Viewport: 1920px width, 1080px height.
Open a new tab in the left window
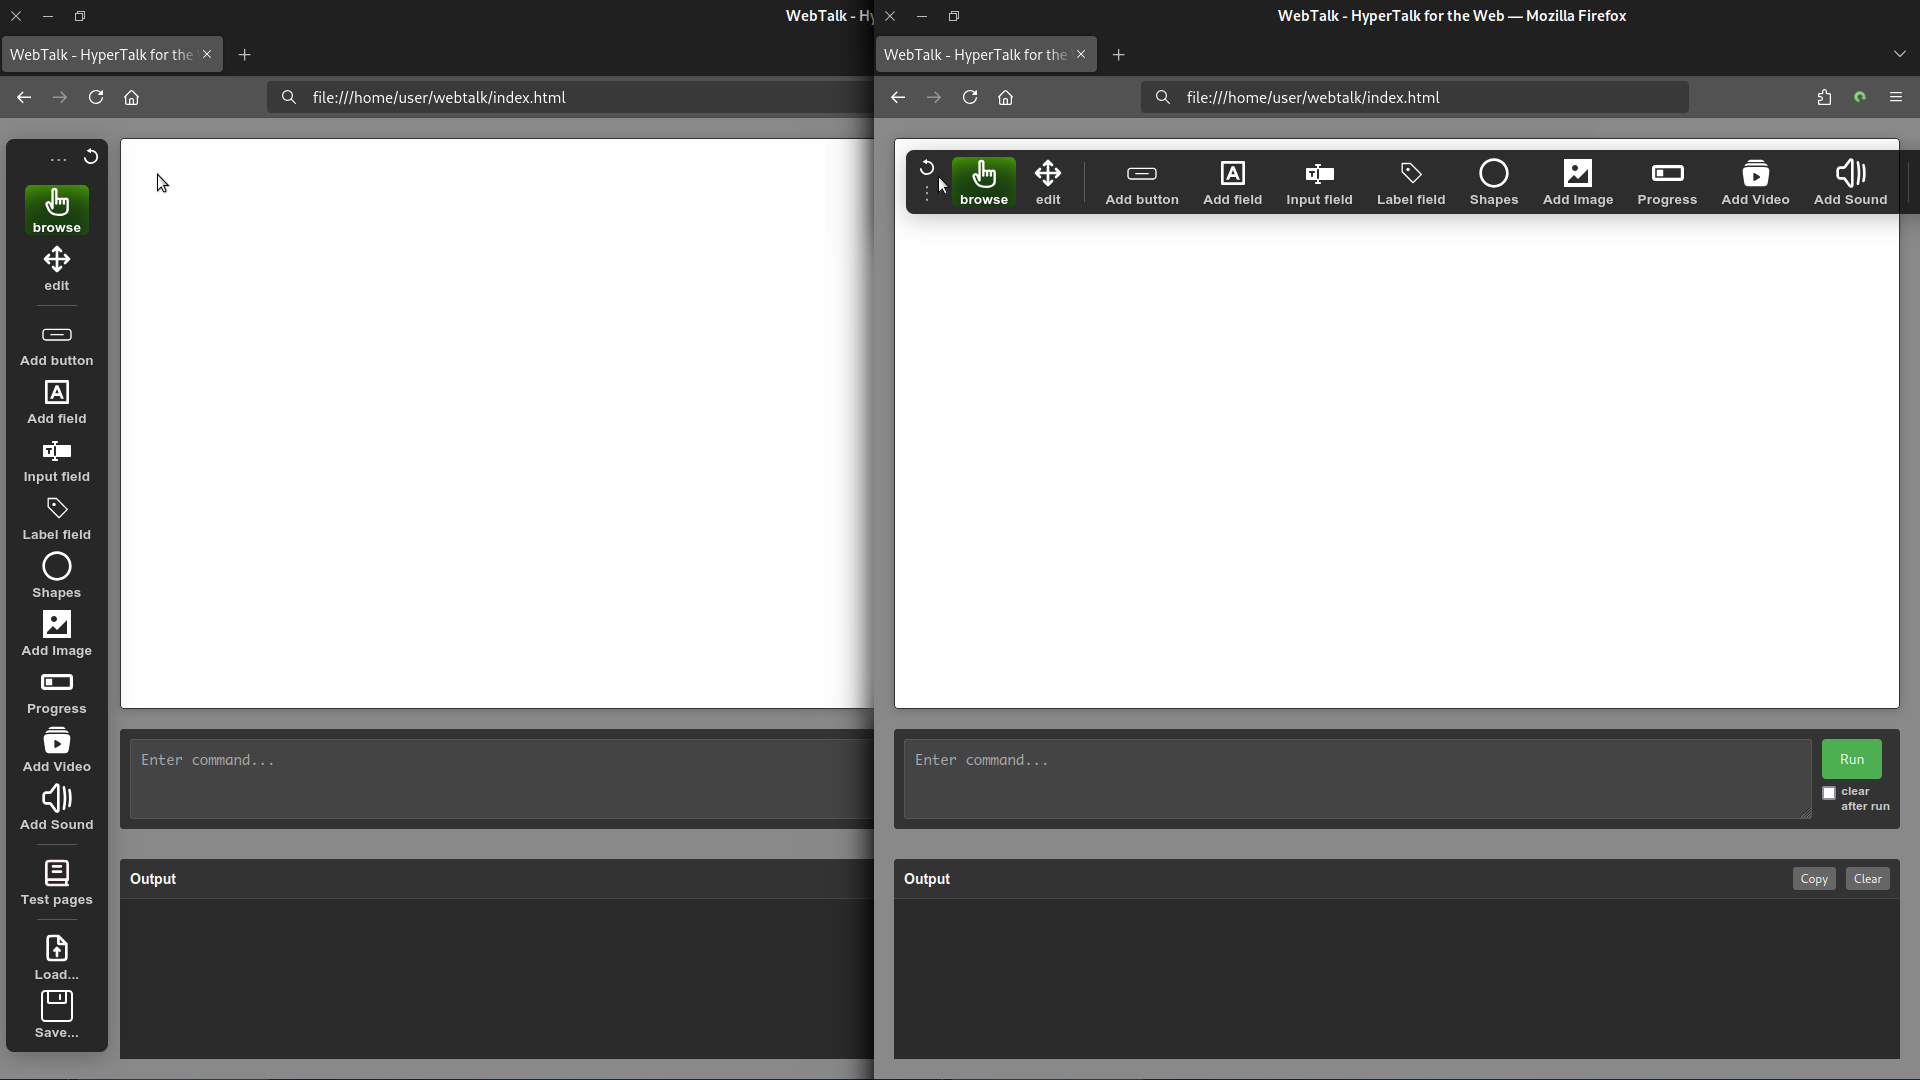click(x=244, y=54)
